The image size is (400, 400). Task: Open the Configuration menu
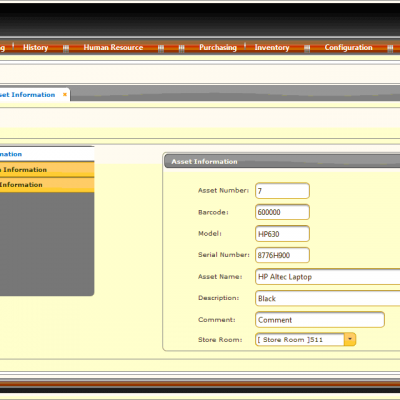349,47
